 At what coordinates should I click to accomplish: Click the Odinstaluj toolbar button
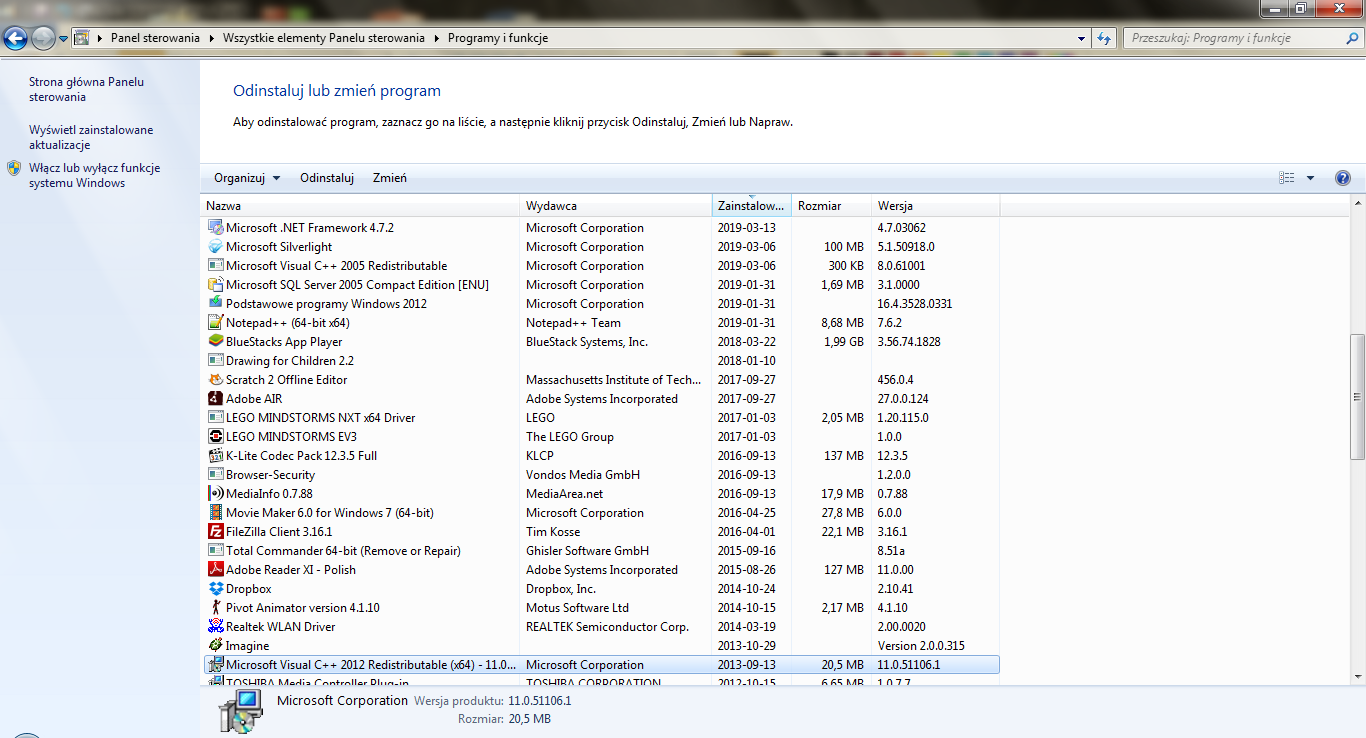[327, 178]
